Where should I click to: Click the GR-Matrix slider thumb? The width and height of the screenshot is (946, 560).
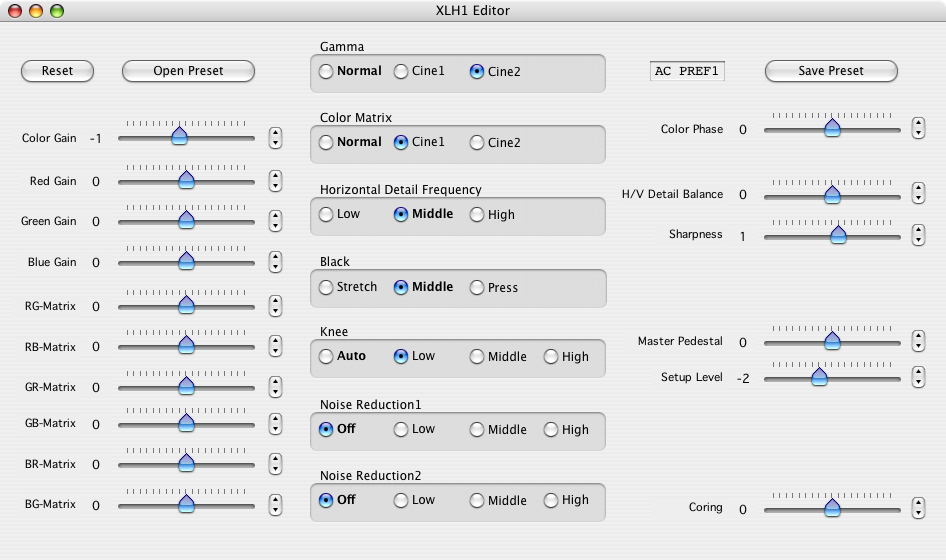(186, 385)
